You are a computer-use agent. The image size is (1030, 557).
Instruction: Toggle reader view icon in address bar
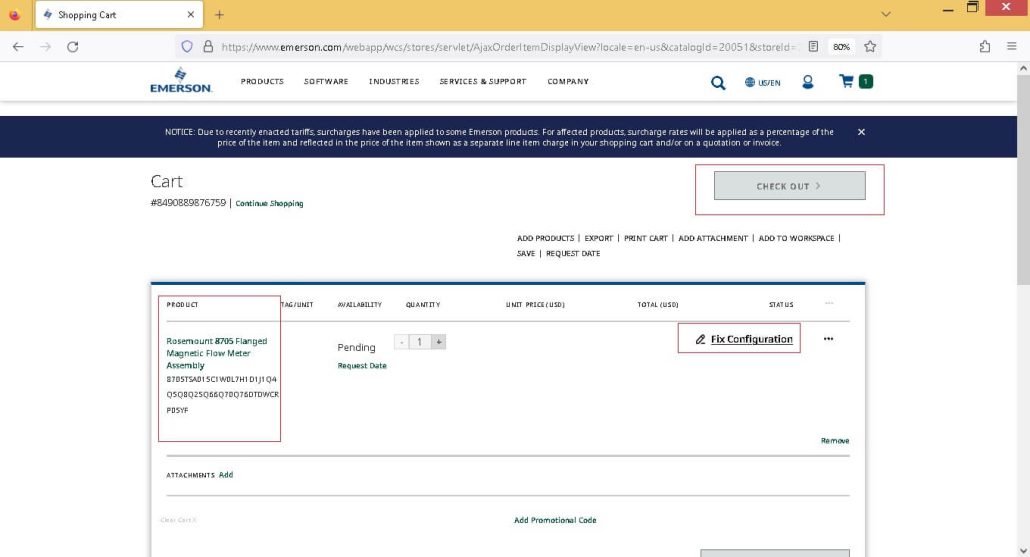point(813,47)
